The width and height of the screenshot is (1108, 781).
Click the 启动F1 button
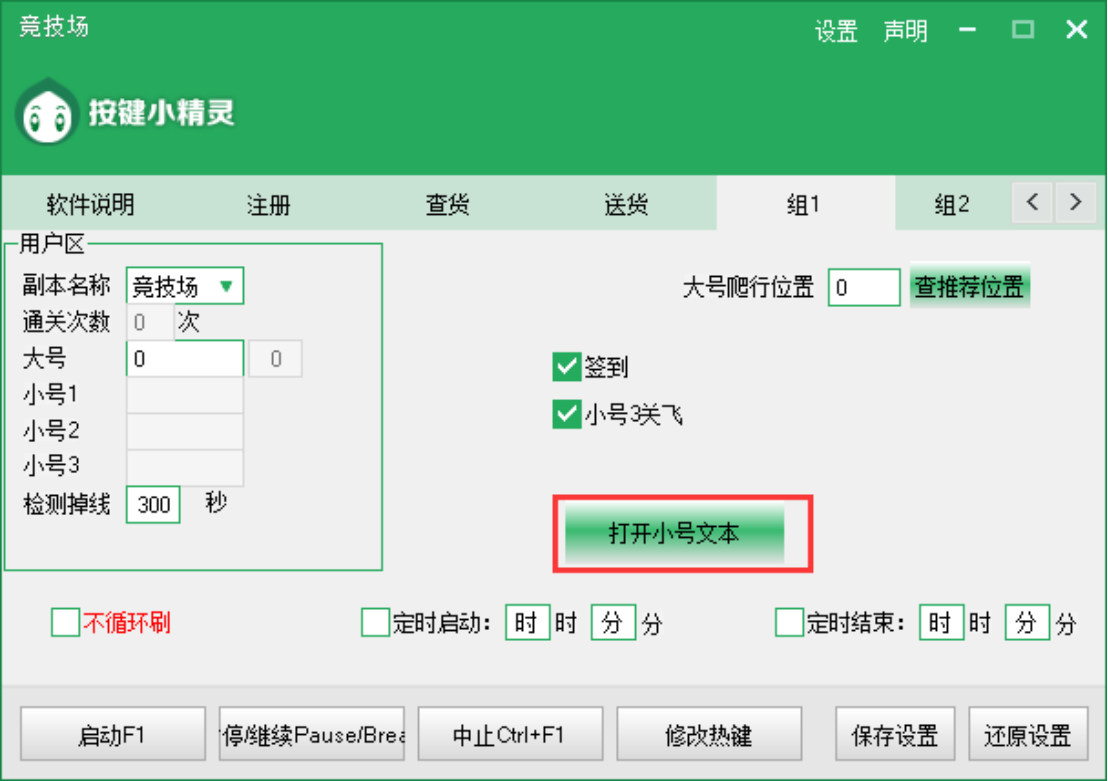coord(112,736)
